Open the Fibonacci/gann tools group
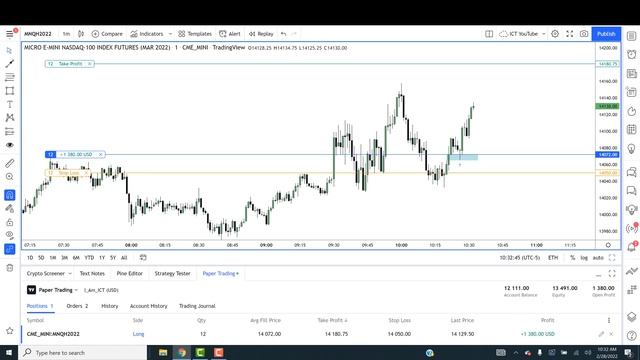Screen dimensions: 640x360 tap(9, 77)
